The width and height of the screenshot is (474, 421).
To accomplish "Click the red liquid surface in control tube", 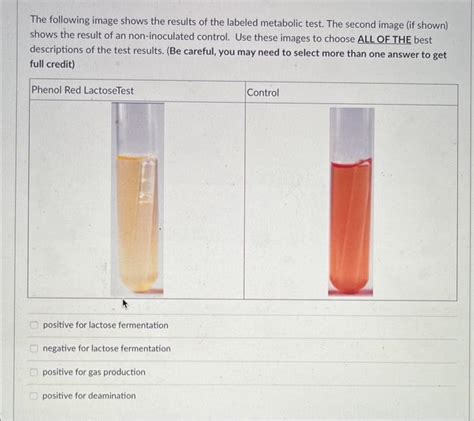I will pos(351,163).
